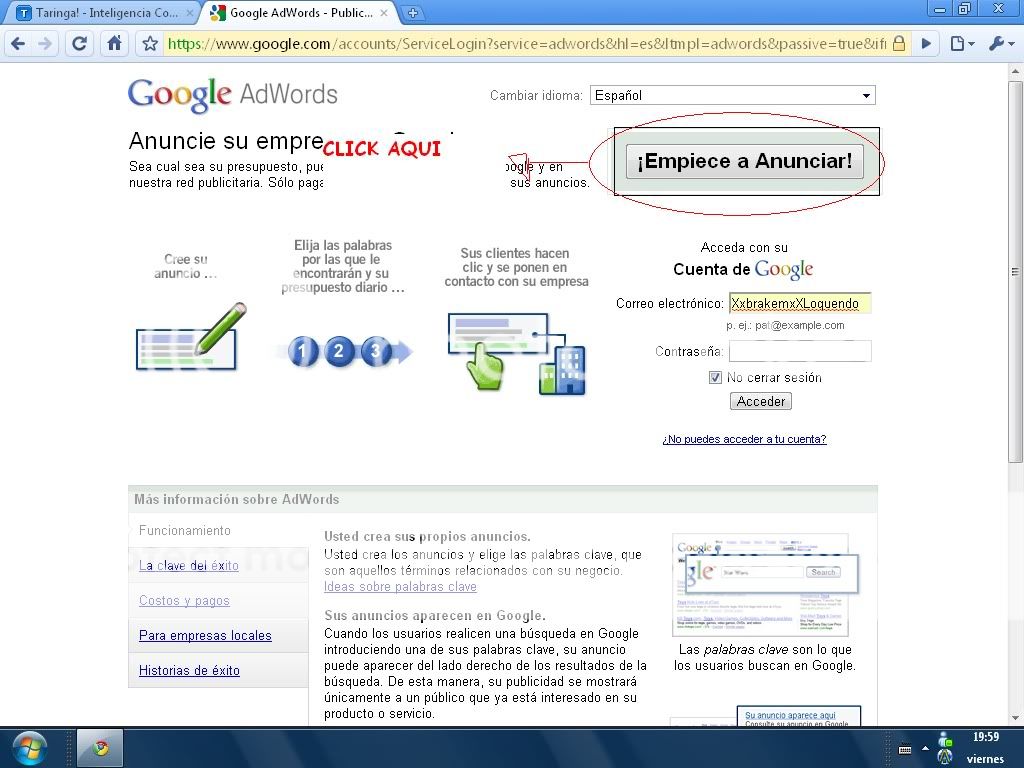The image size is (1024, 768).
Task: Click the ¡Empiece a Anunciar! button
Action: tap(744, 161)
